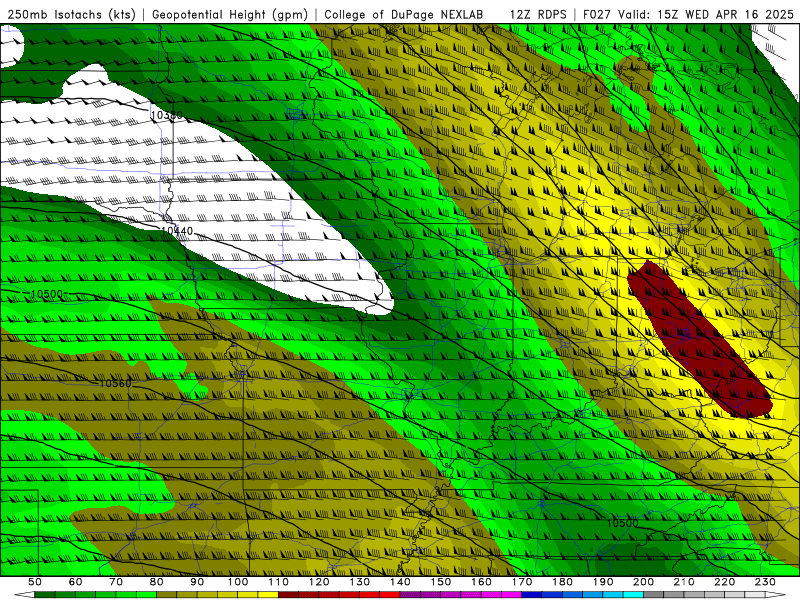The width and height of the screenshot is (800, 600).
Task: Click the 10380 height contour label
Action: [166, 115]
